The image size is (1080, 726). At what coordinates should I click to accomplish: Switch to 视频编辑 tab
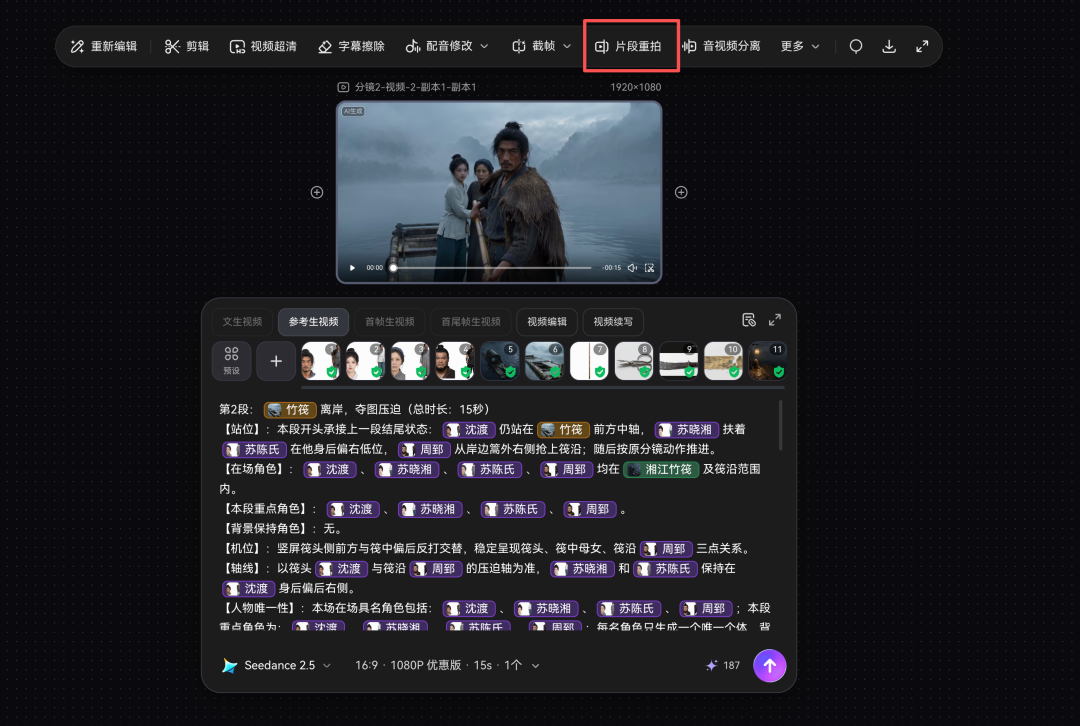click(547, 322)
